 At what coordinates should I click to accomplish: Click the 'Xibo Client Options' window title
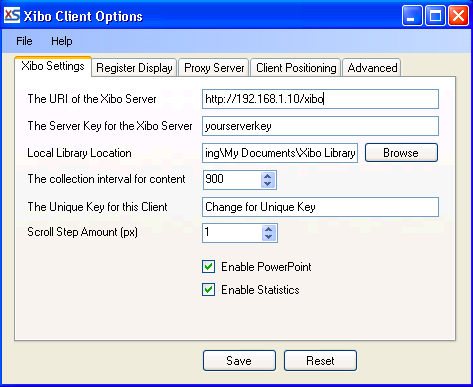tap(83, 16)
